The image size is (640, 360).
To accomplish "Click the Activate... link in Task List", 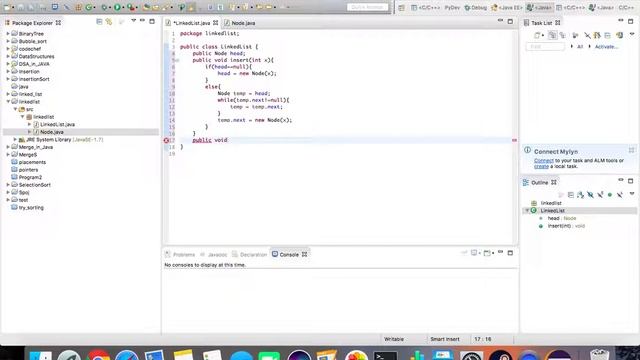I will 606,47.
